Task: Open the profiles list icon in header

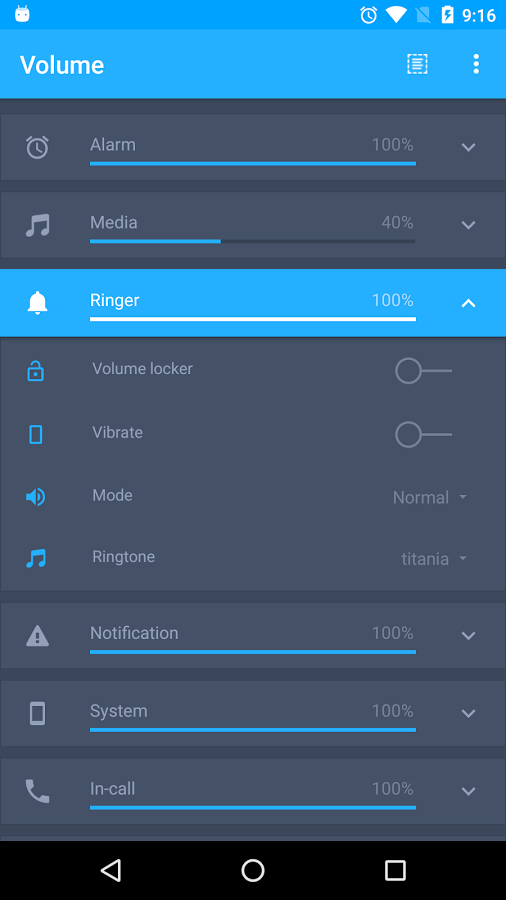Action: (417, 64)
